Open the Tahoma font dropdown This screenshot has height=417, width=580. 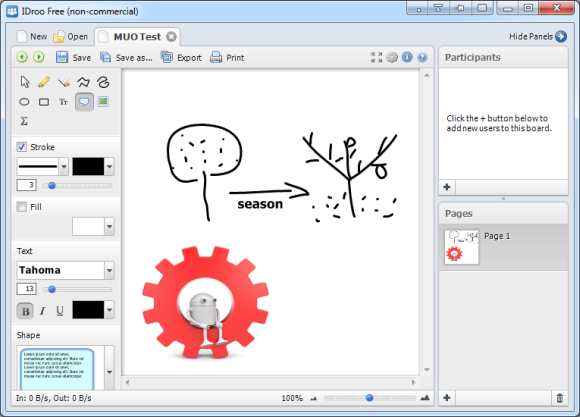point(109,270)
